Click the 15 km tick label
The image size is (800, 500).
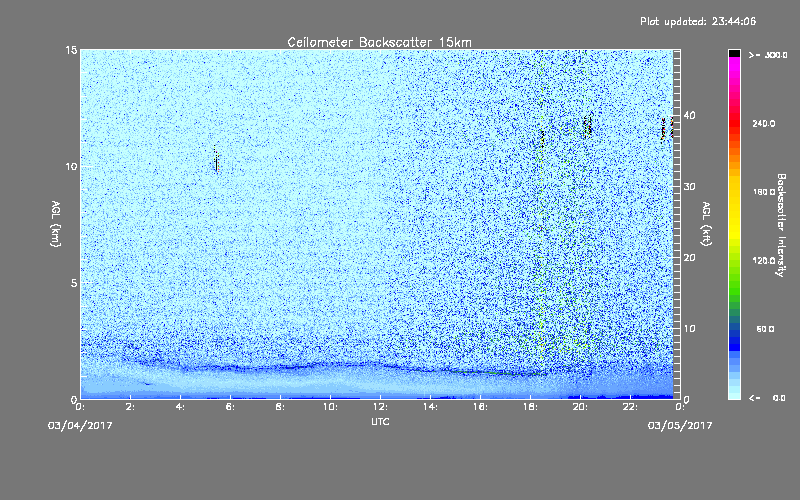click(71, 50)
